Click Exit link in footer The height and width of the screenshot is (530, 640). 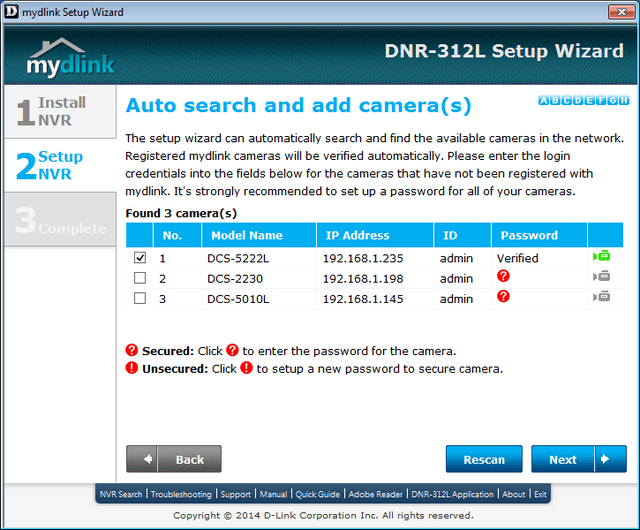(x=540, y=494)
